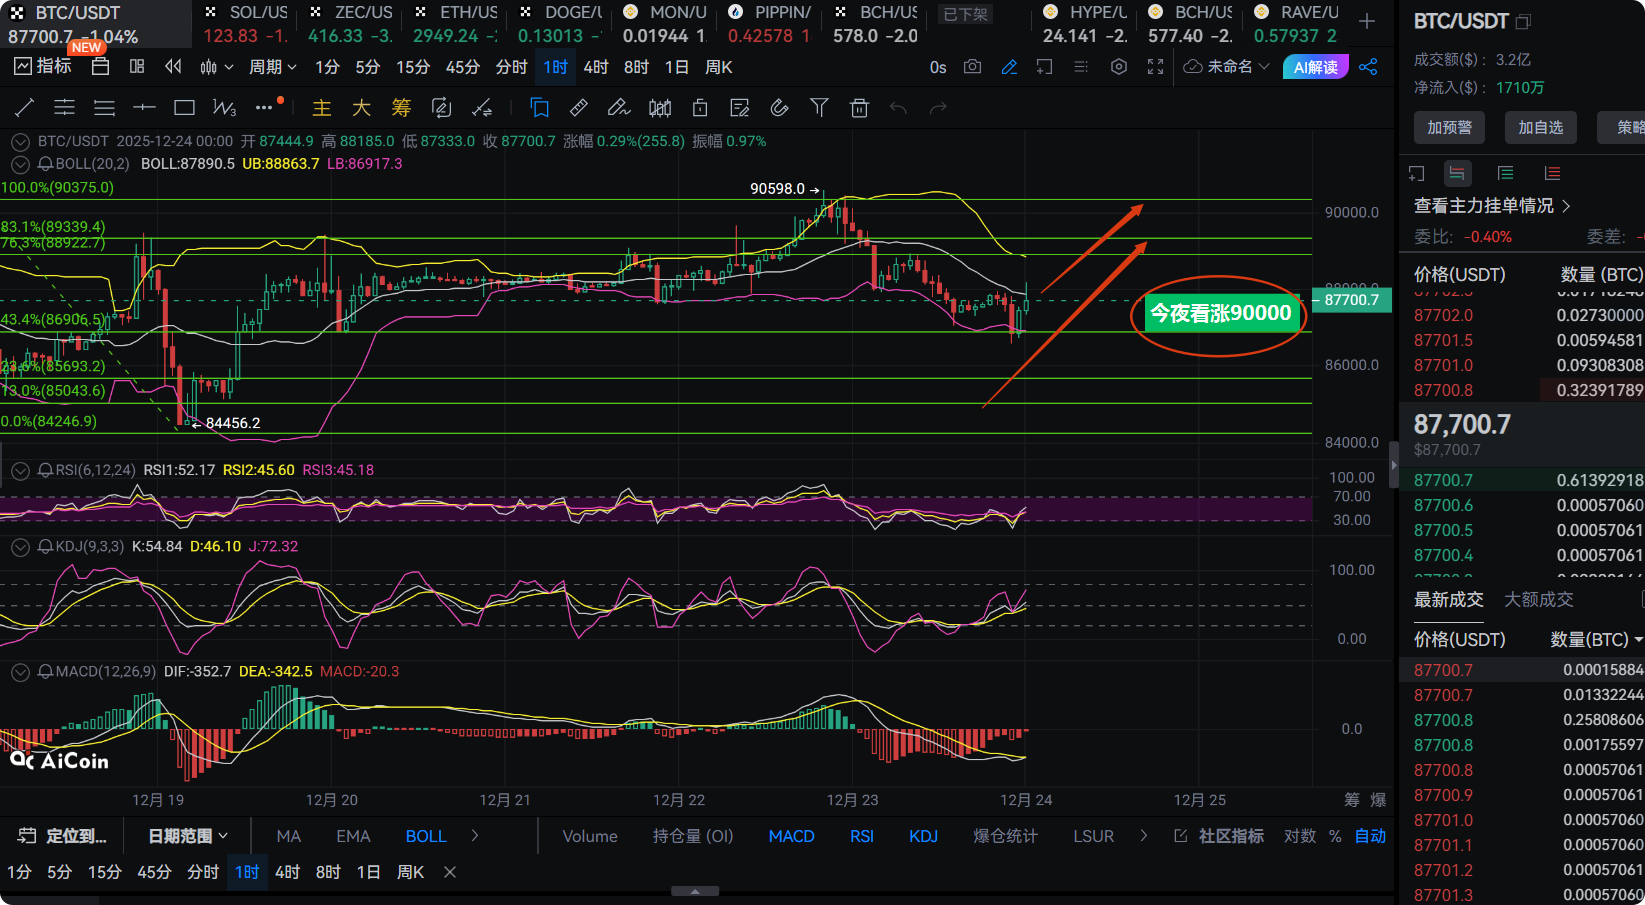Switch to the 4时 timeframe in top bar

coord(596,67)
